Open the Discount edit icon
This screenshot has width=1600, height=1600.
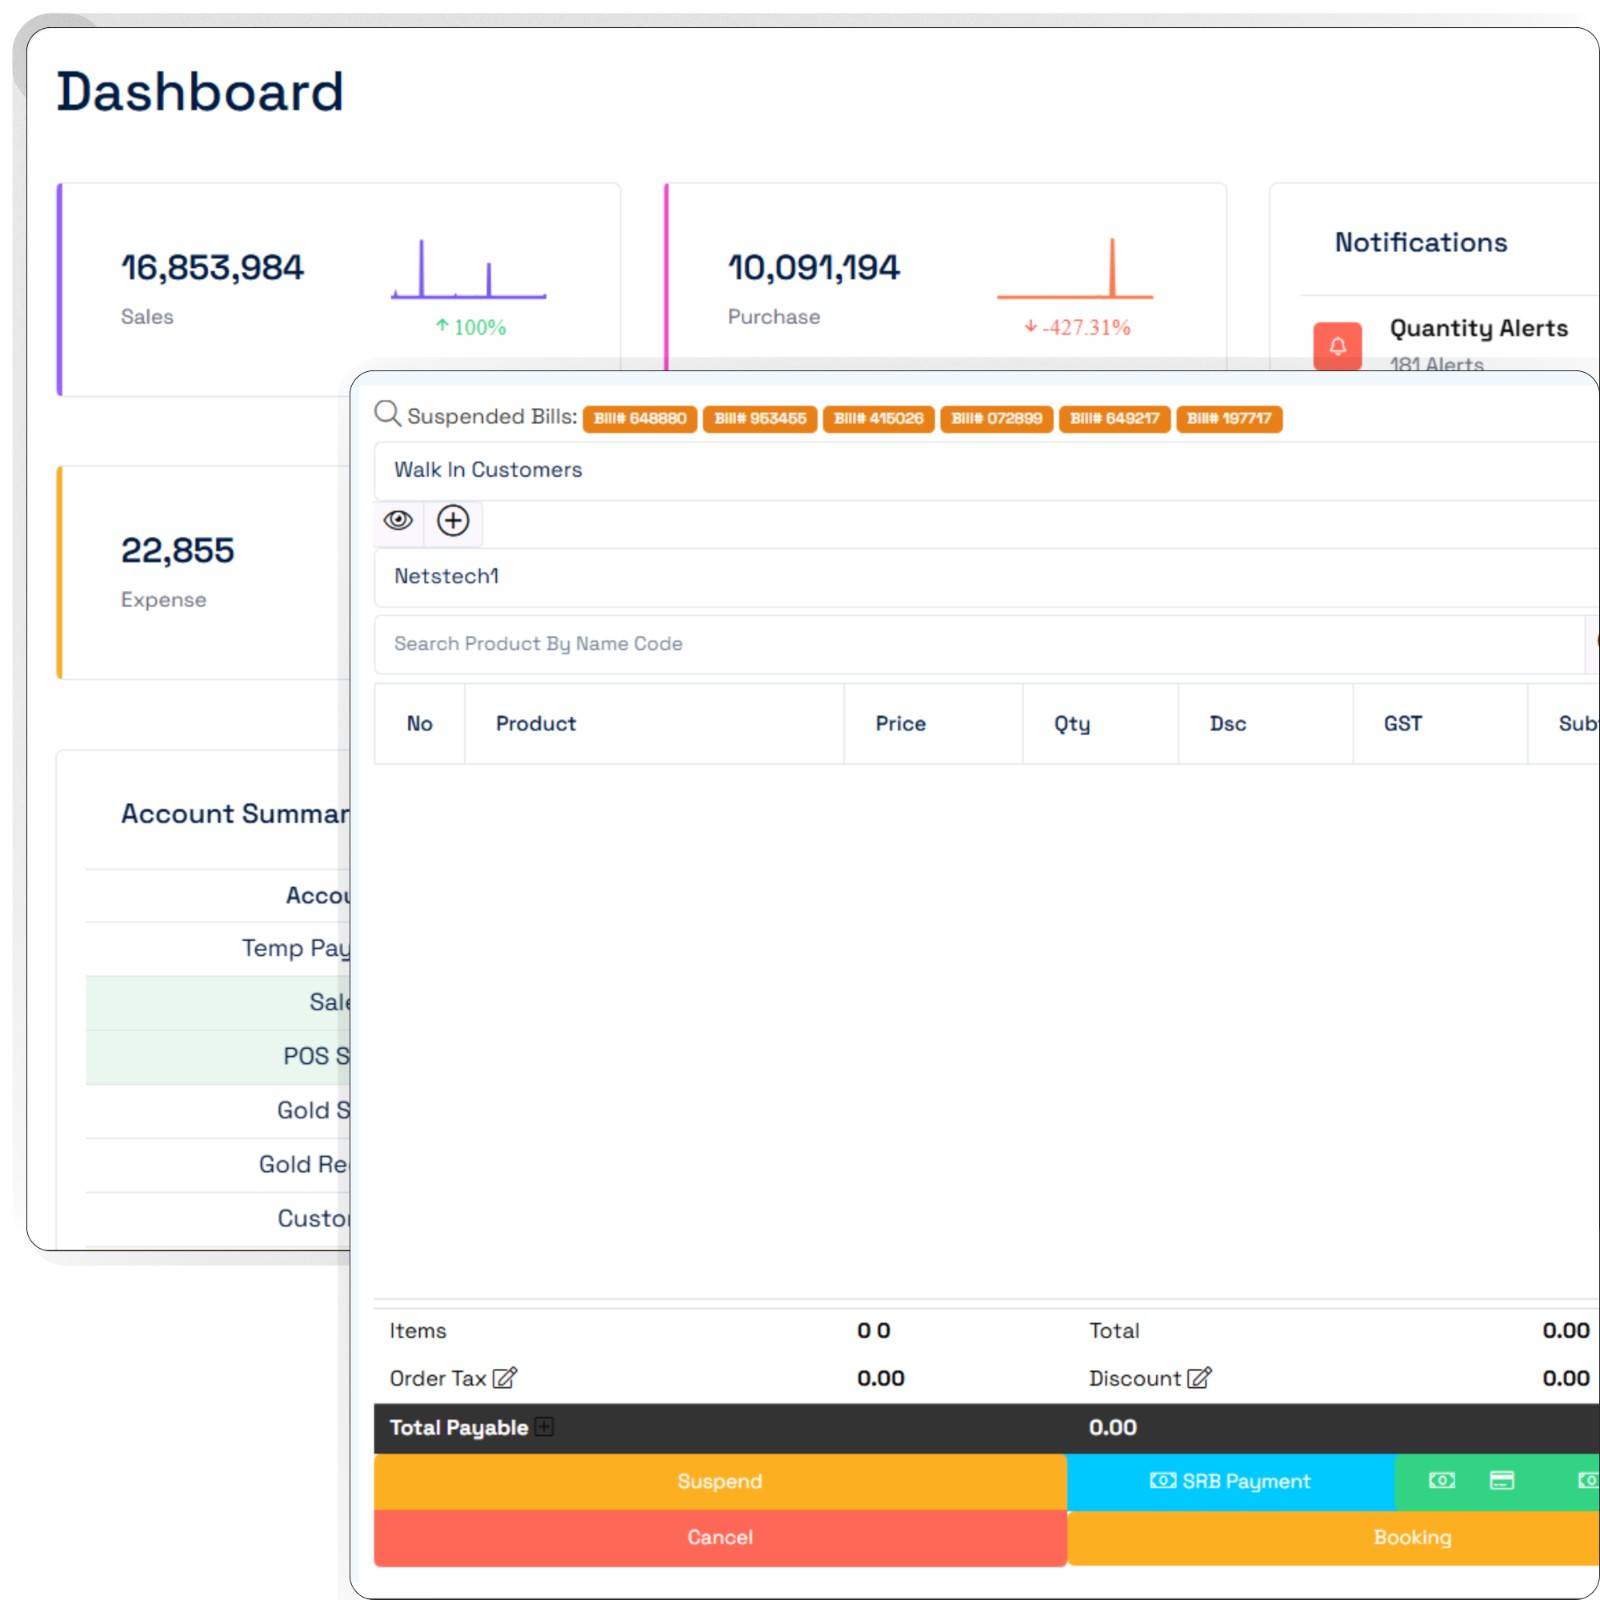click(1199, 1378)
